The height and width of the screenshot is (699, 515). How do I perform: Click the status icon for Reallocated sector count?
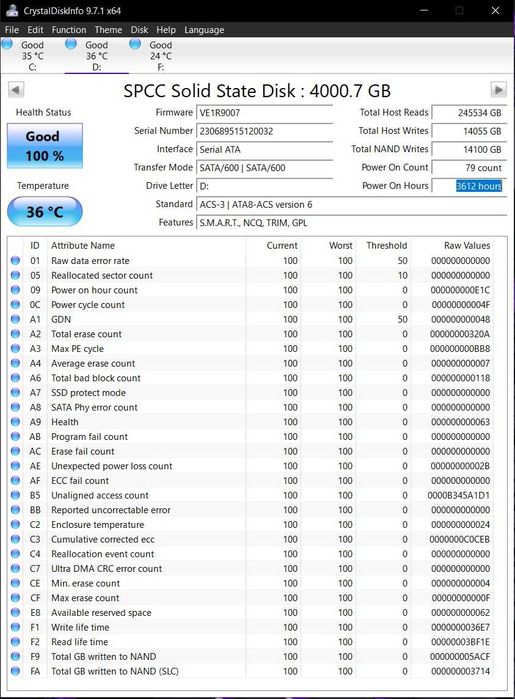[15, 275]
